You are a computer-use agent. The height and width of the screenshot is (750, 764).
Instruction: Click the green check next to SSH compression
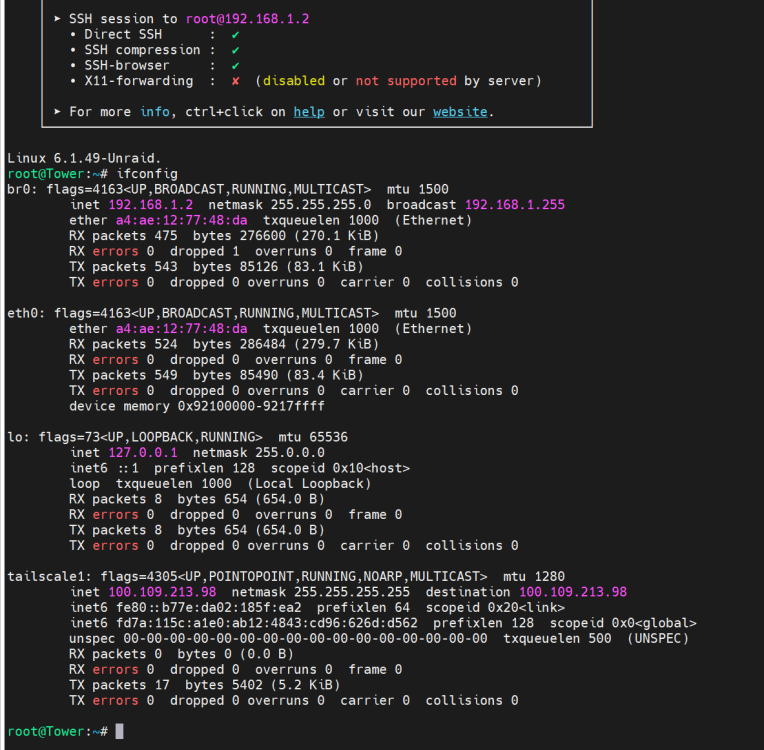coord(235,50)
